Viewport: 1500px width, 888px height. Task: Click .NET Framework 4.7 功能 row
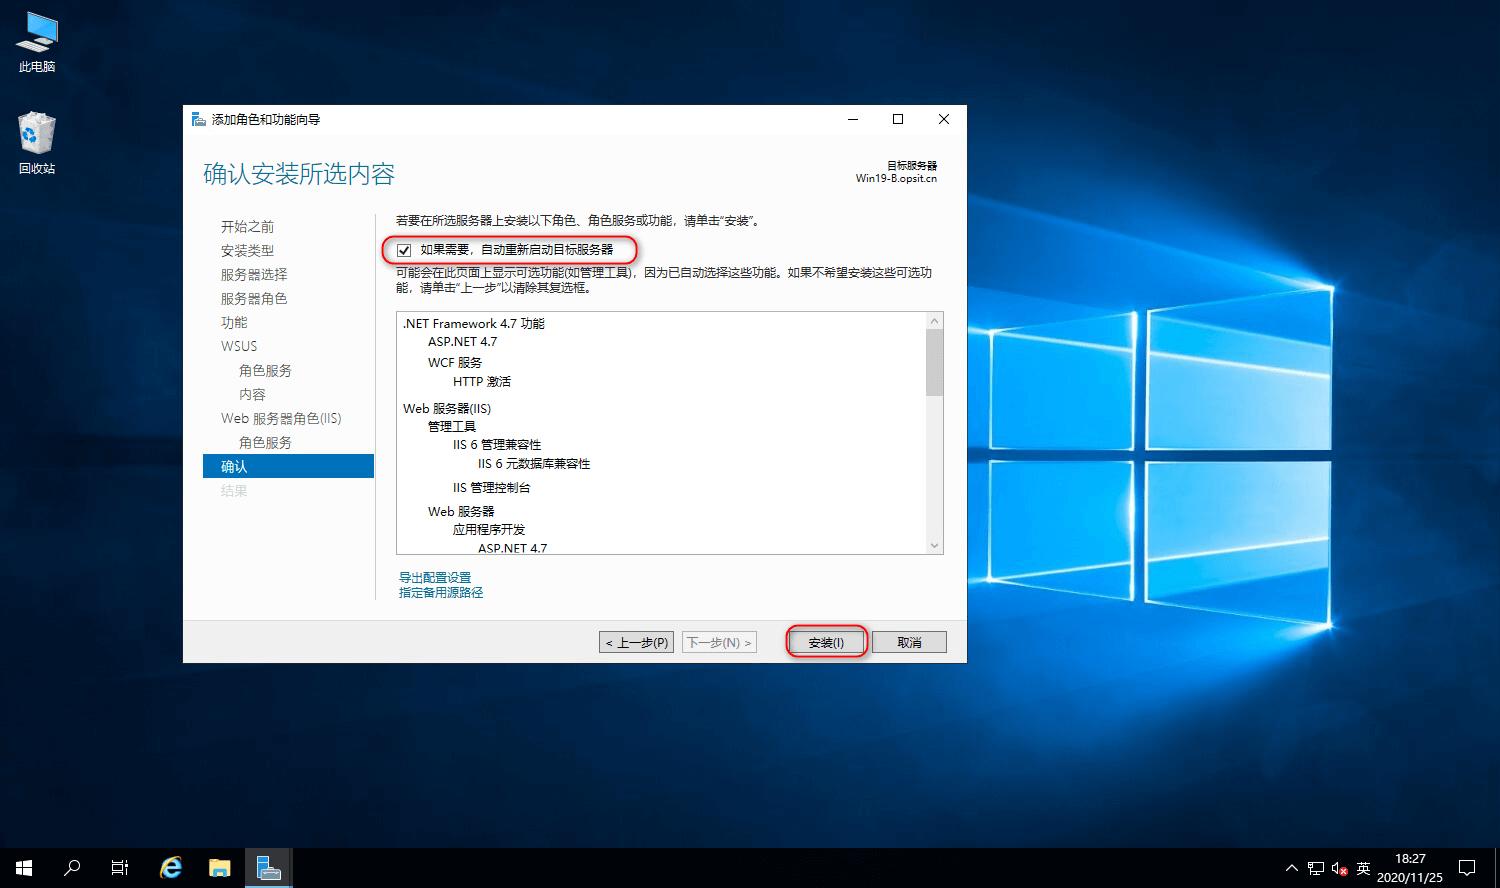coord(474,323)
